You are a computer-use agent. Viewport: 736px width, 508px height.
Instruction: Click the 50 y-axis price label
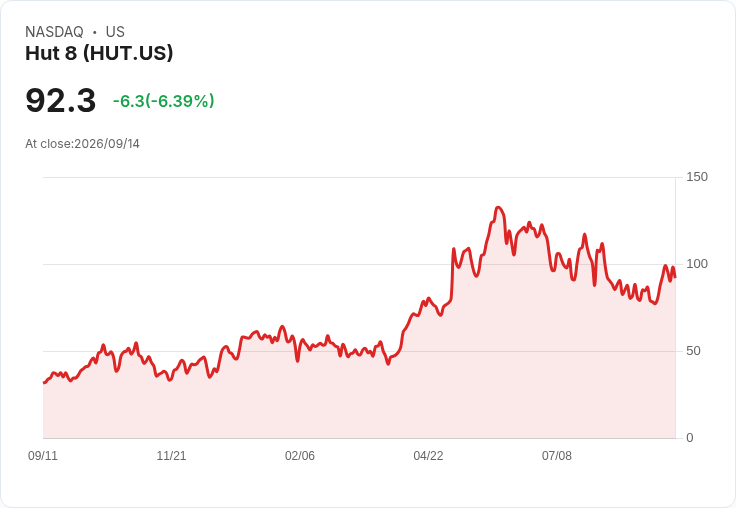click(693, 351)
